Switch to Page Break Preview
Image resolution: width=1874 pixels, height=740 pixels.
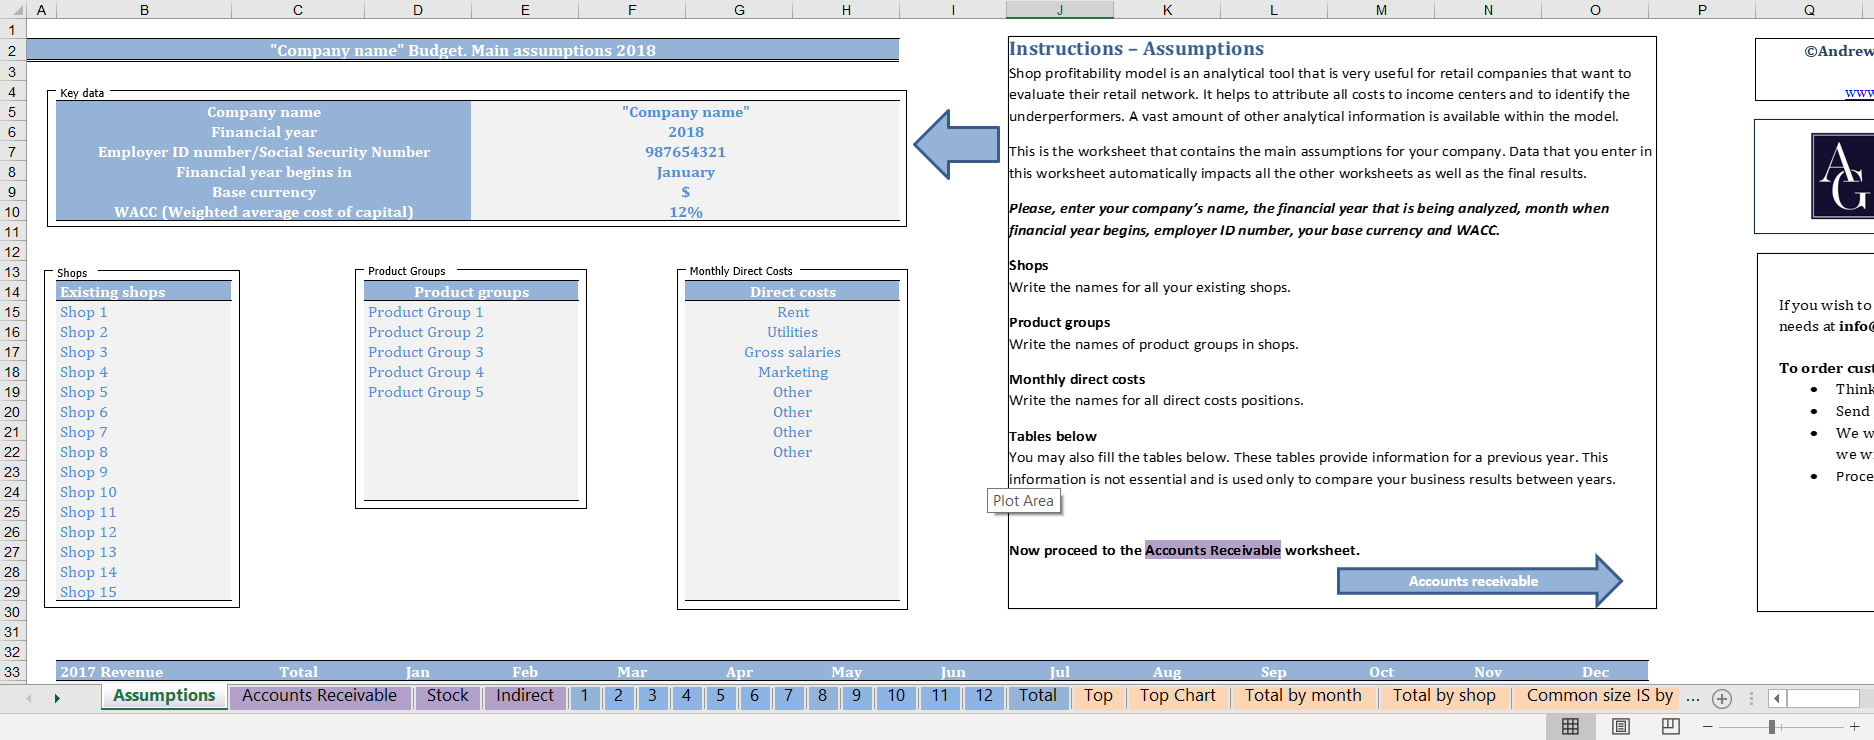pos(1670,727)
